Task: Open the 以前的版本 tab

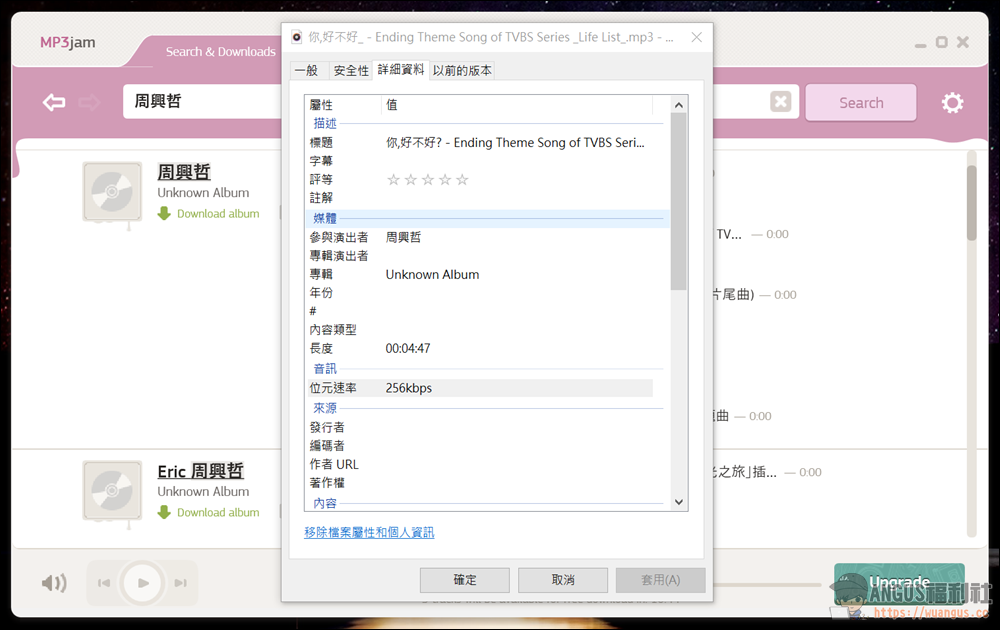Action: click(x=462, y=70)
